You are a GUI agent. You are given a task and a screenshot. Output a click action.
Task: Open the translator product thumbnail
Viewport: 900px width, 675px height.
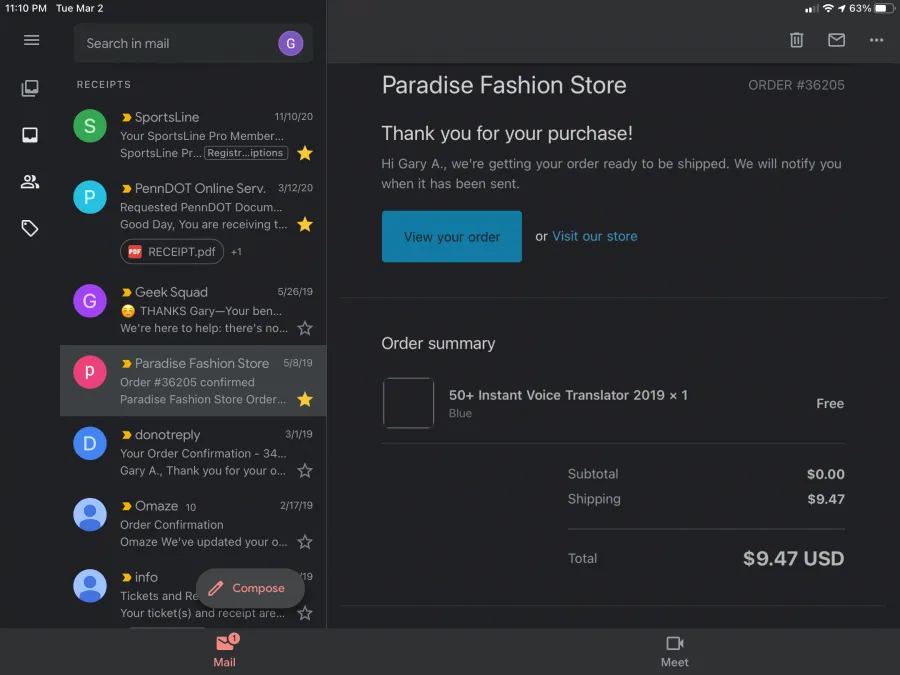coord(408,403)
